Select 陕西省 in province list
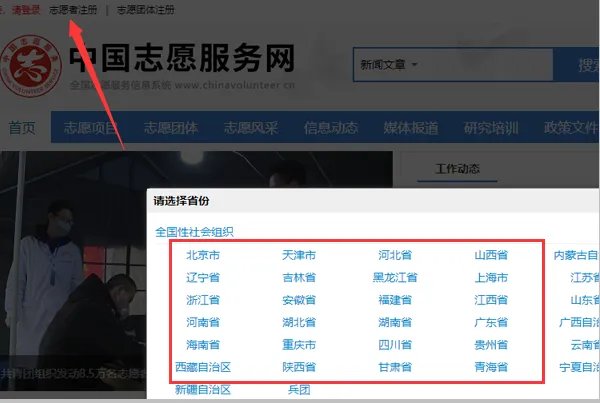 point(299,367)
